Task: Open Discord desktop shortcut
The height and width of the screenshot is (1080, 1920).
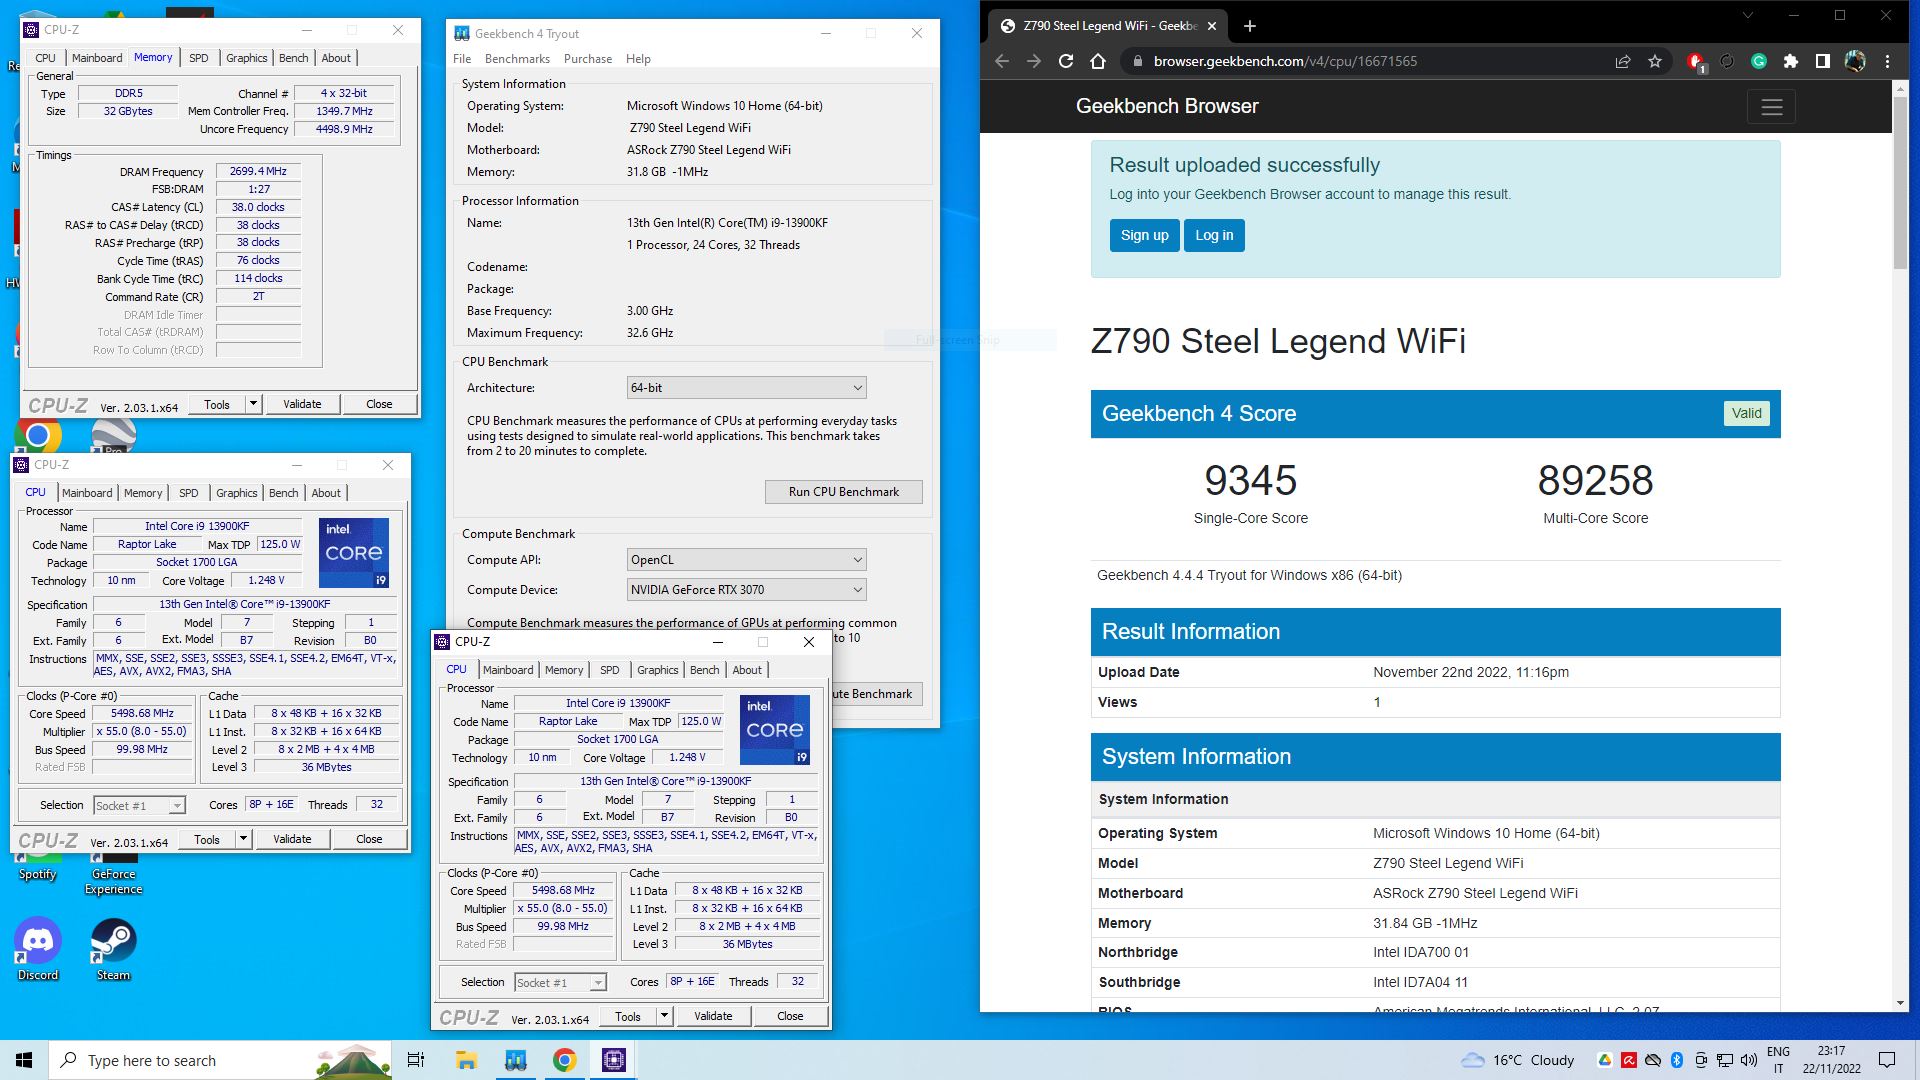Action: (38, 950)
